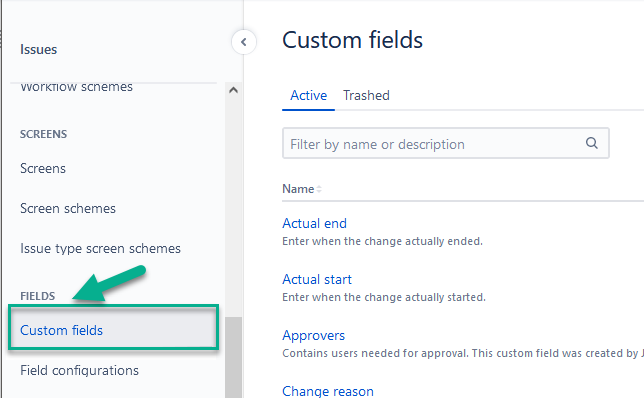The image size is (644, 398).
Task: Click the Issues sidebar heading
Action: click(39, 50)
